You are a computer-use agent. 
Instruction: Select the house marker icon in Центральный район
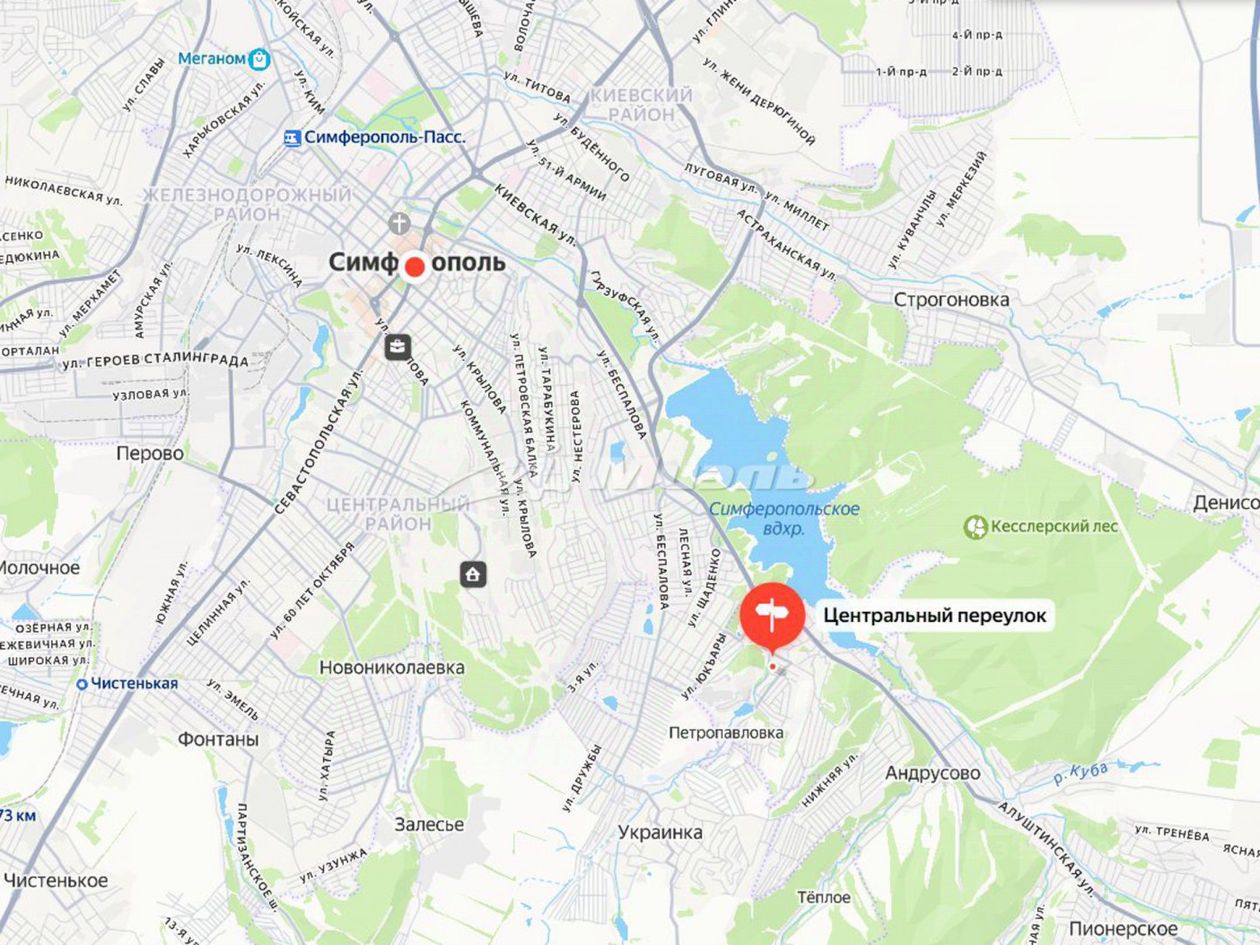[473, 574]
